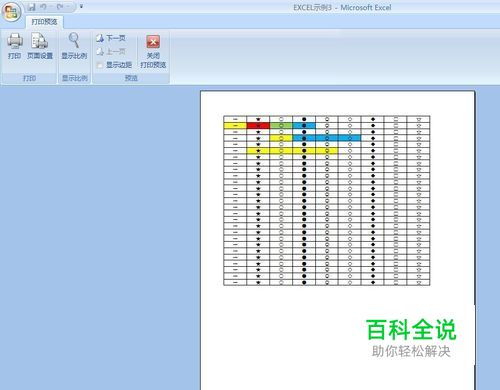Click the previewed page to zoom

coord(337,240)
